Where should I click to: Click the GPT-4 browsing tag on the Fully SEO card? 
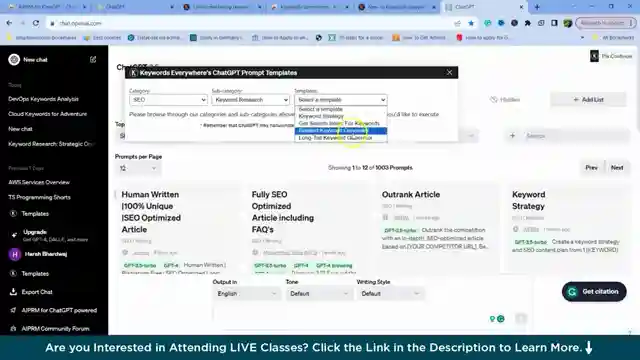point(334,266)
